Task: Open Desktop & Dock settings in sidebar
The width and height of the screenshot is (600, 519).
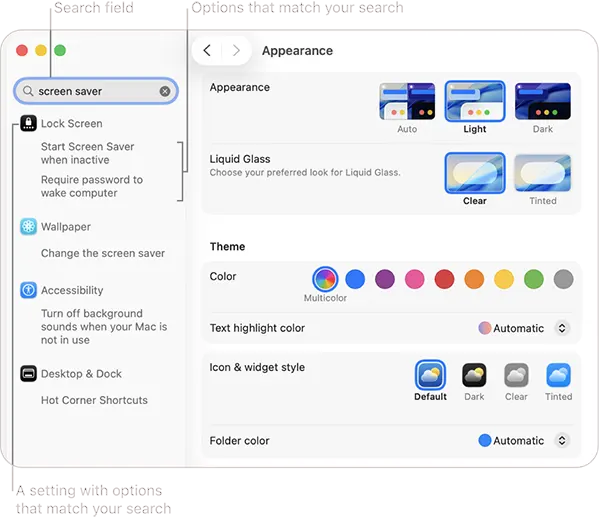Action: (x=81, y=374)
